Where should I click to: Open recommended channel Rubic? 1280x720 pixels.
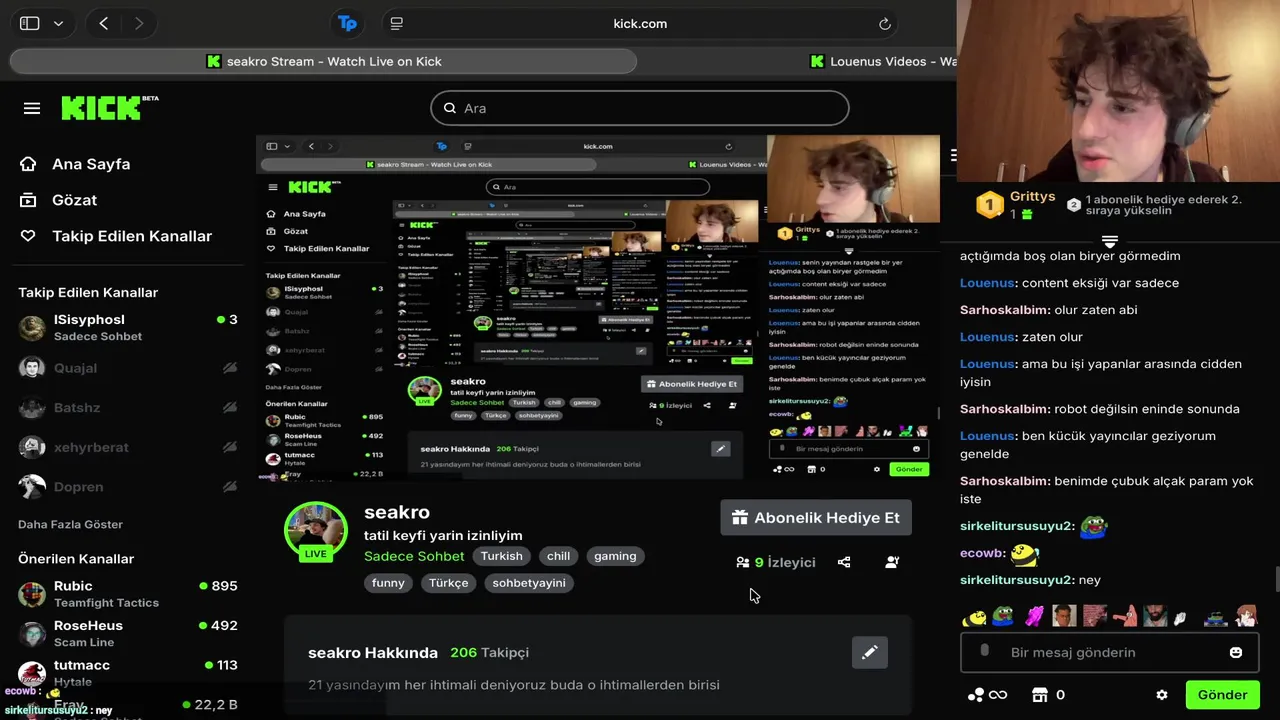tap(128, 593)
